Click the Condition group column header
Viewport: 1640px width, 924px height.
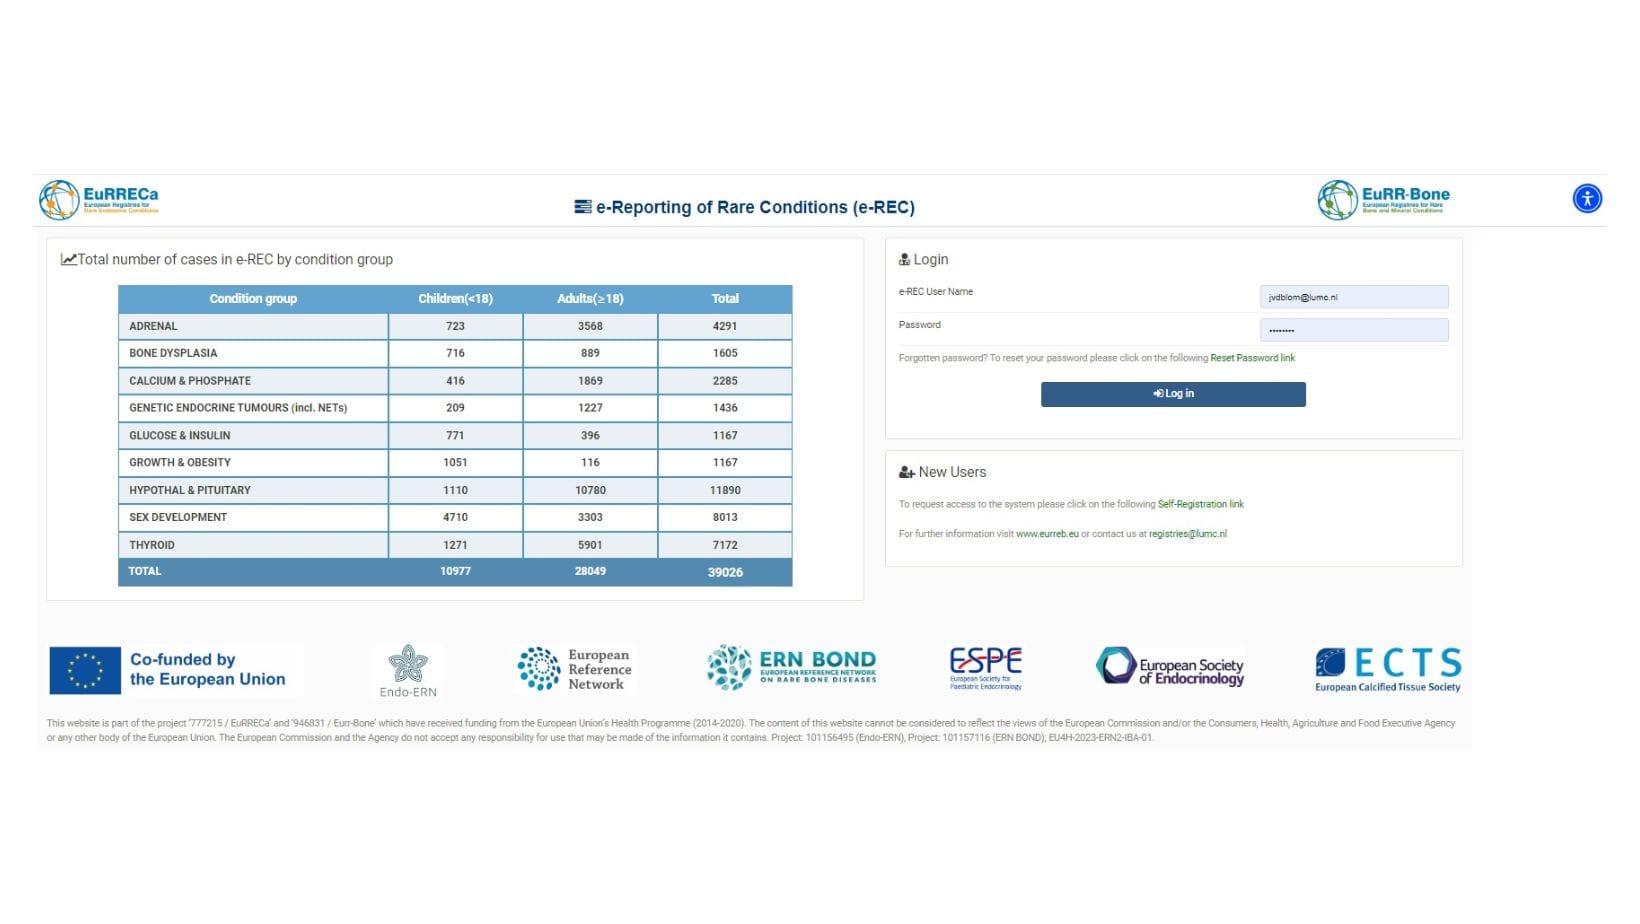253,299
